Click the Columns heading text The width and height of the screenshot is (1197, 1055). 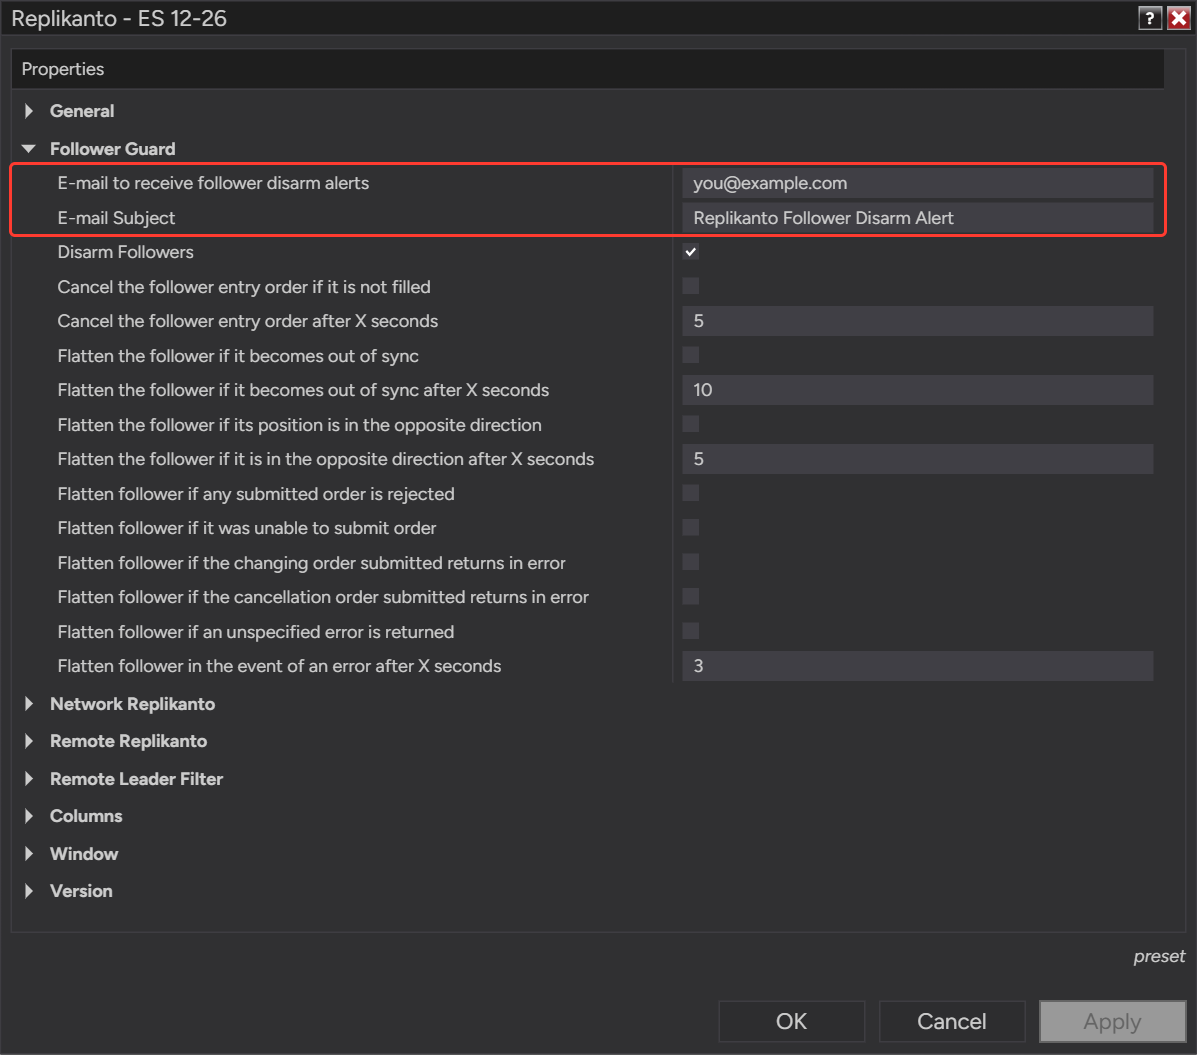coord(86,816)
